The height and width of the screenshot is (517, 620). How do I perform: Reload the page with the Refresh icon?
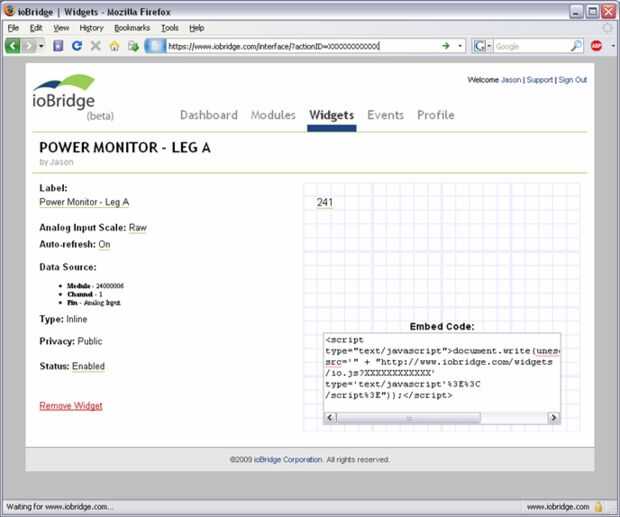click(77, 46)
